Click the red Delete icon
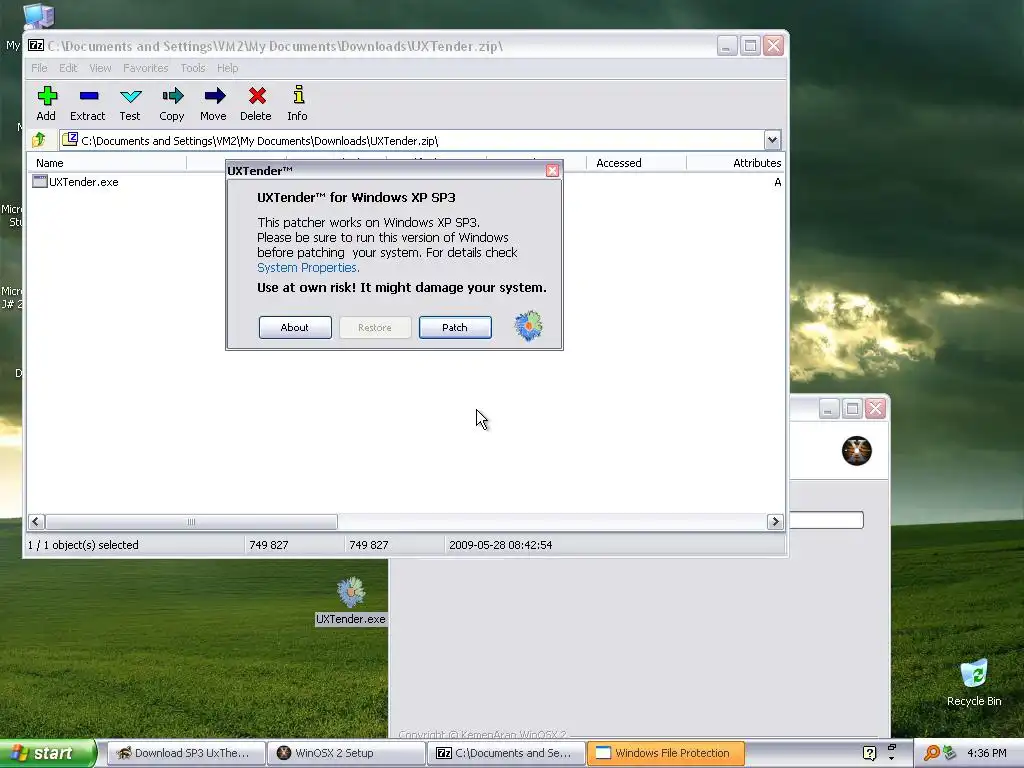The width and height of the screenshot is (1024, 768). tap(256, 103)
